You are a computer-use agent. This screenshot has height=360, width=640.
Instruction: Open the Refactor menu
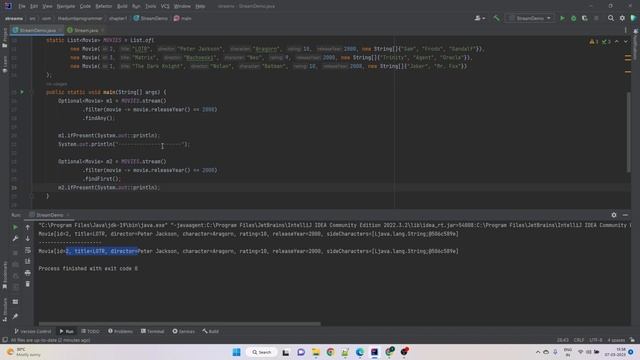point(104,6)
